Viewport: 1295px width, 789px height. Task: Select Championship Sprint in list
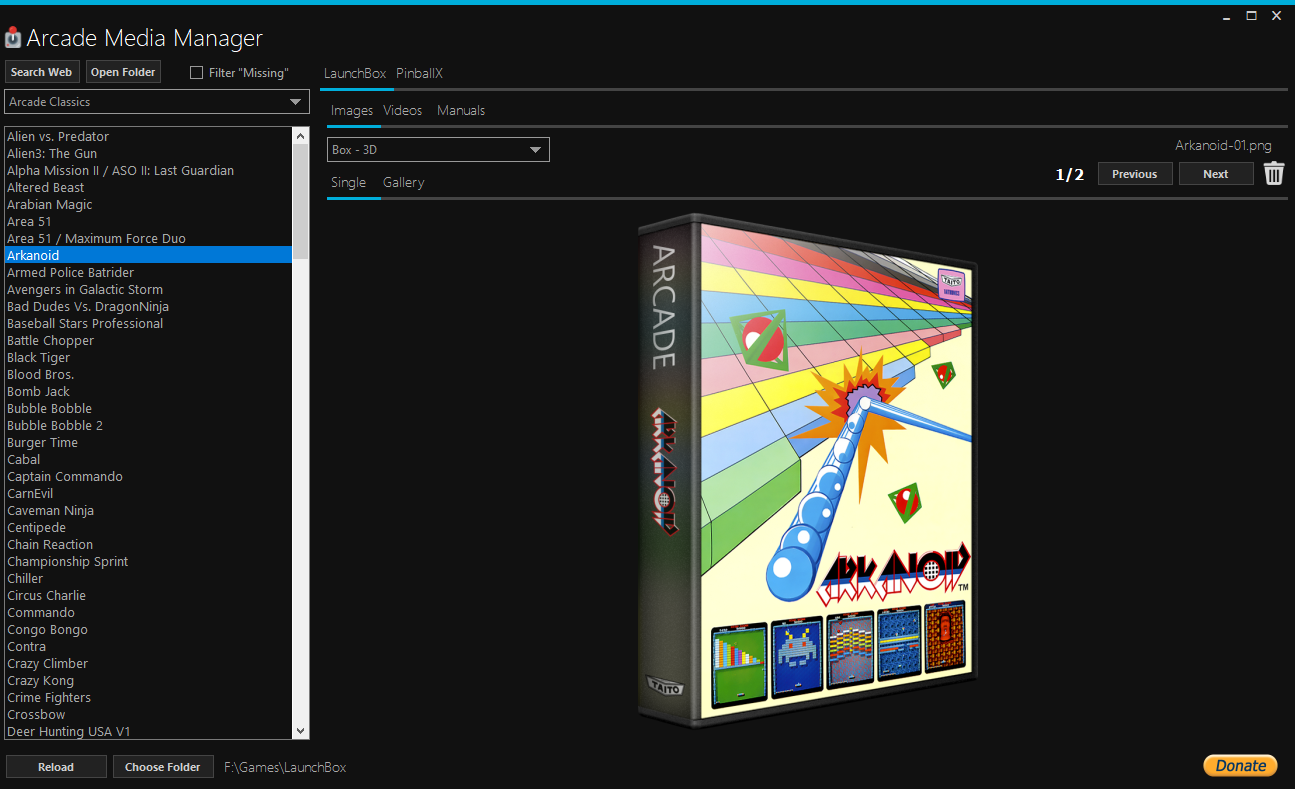coord(149,562)
